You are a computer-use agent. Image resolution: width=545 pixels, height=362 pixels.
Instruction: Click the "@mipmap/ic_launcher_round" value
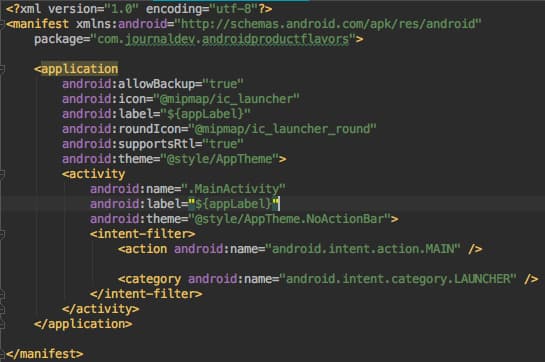[282, 129]
